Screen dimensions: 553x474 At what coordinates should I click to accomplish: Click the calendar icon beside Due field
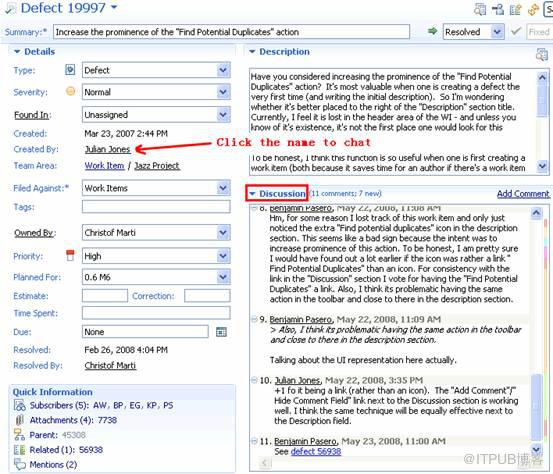tap(221, 332)
